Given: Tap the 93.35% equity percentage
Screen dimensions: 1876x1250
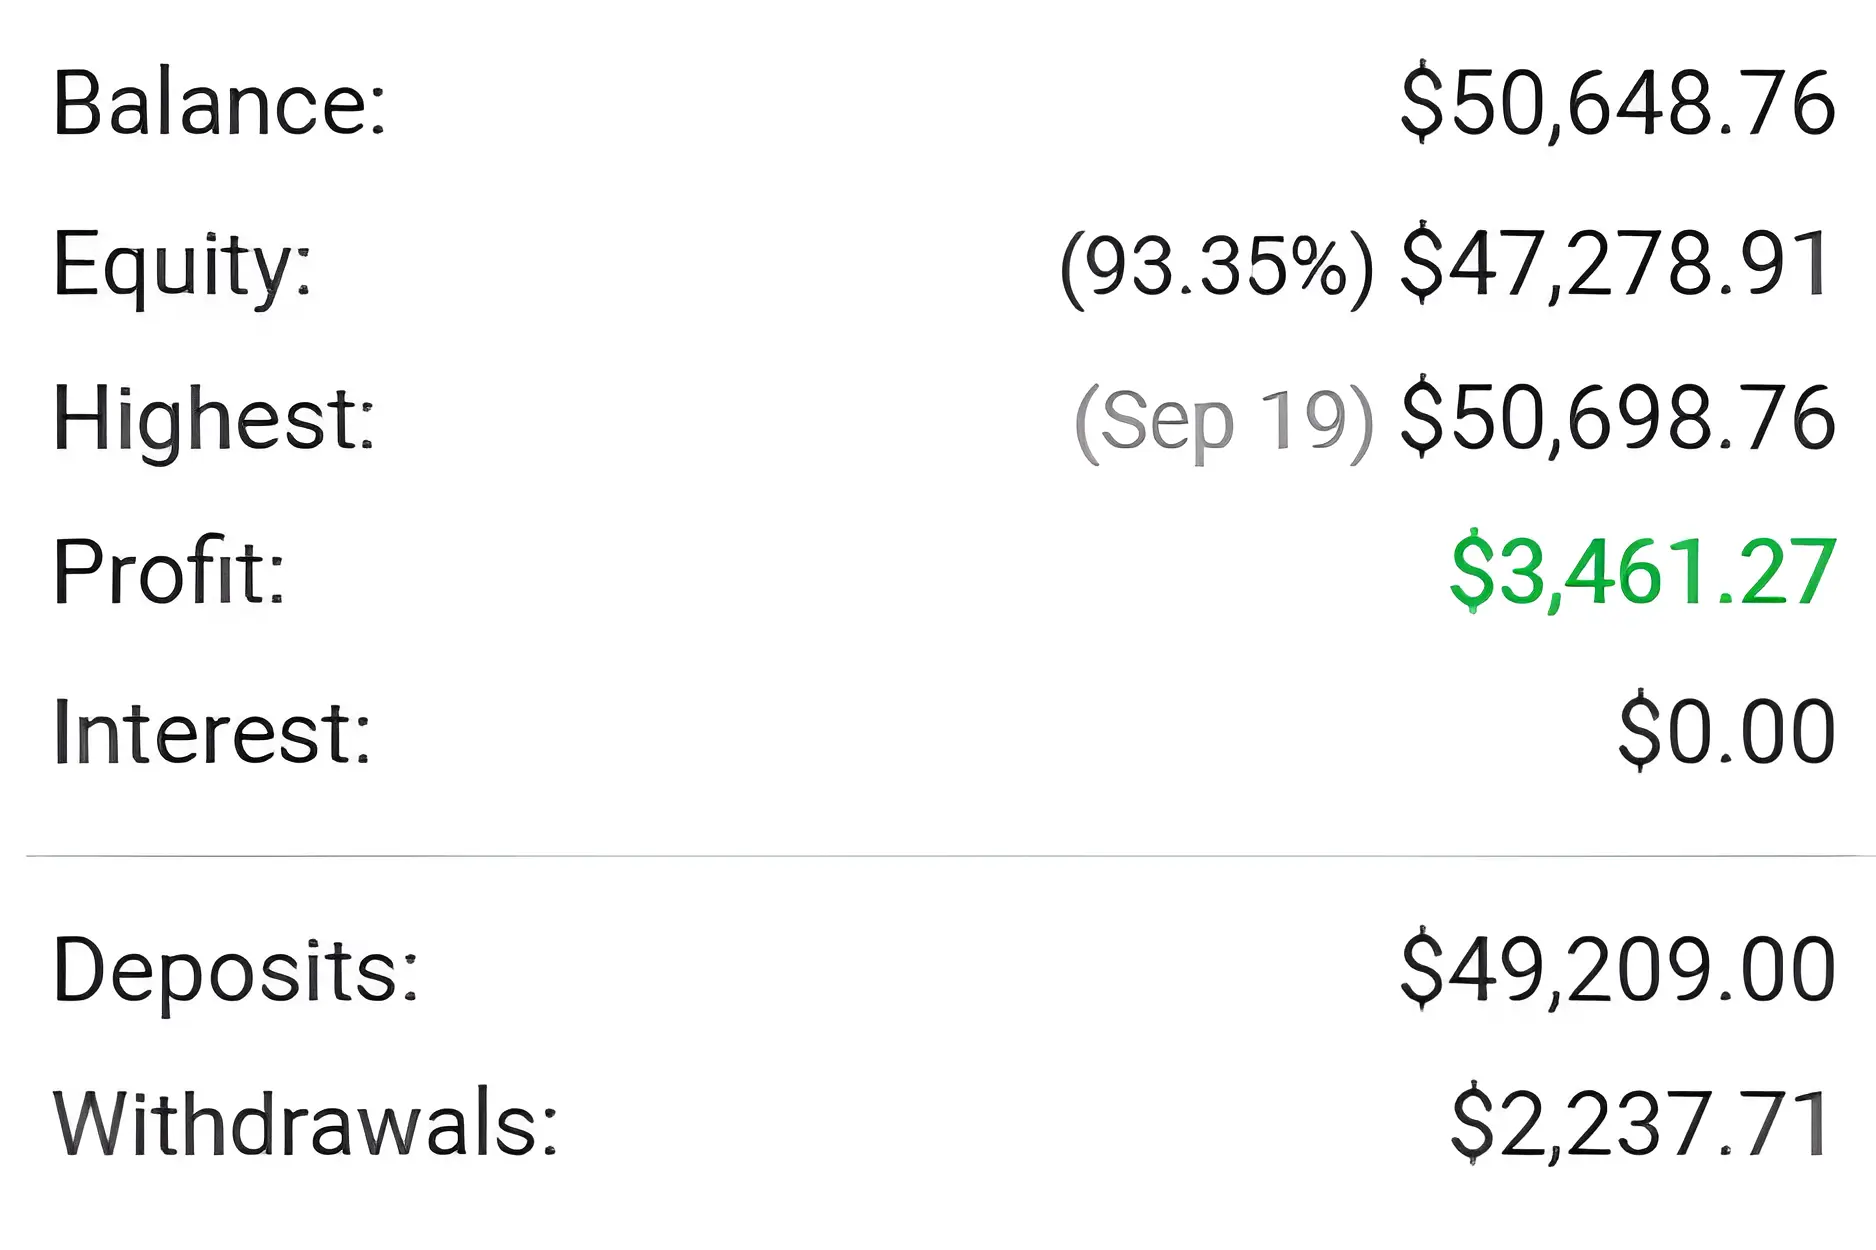Looking at the screenshot, I should click(x=1216, y=267).
